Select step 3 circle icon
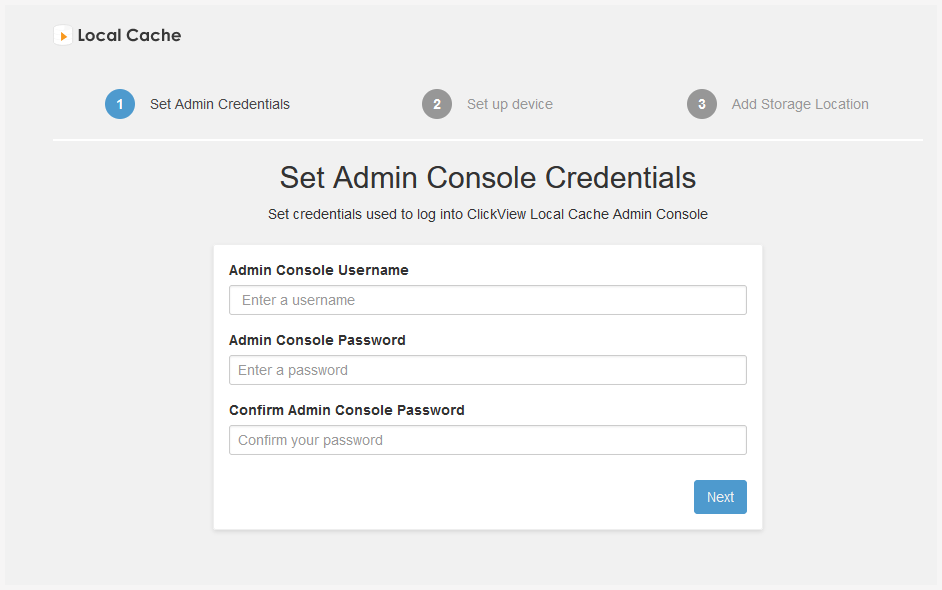This screenshot has height=590, width=942. click(x=702, y=104)
